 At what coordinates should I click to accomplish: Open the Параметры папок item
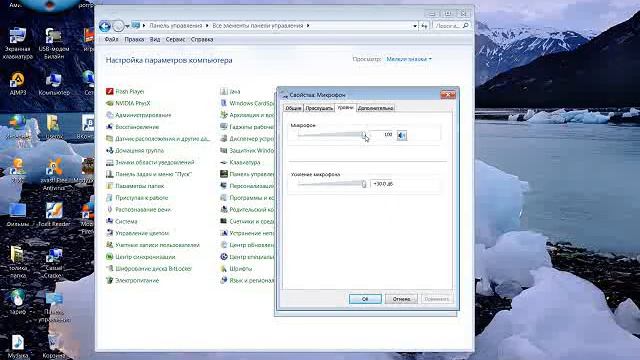(x=135, y=186)
